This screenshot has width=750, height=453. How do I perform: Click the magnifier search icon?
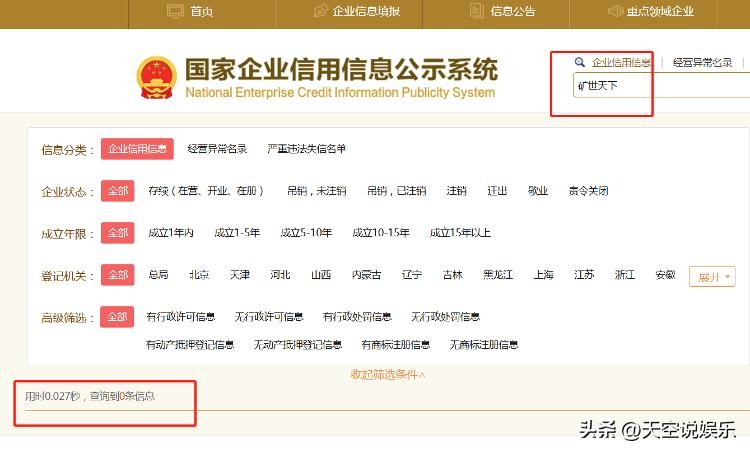tap(579, 62)
